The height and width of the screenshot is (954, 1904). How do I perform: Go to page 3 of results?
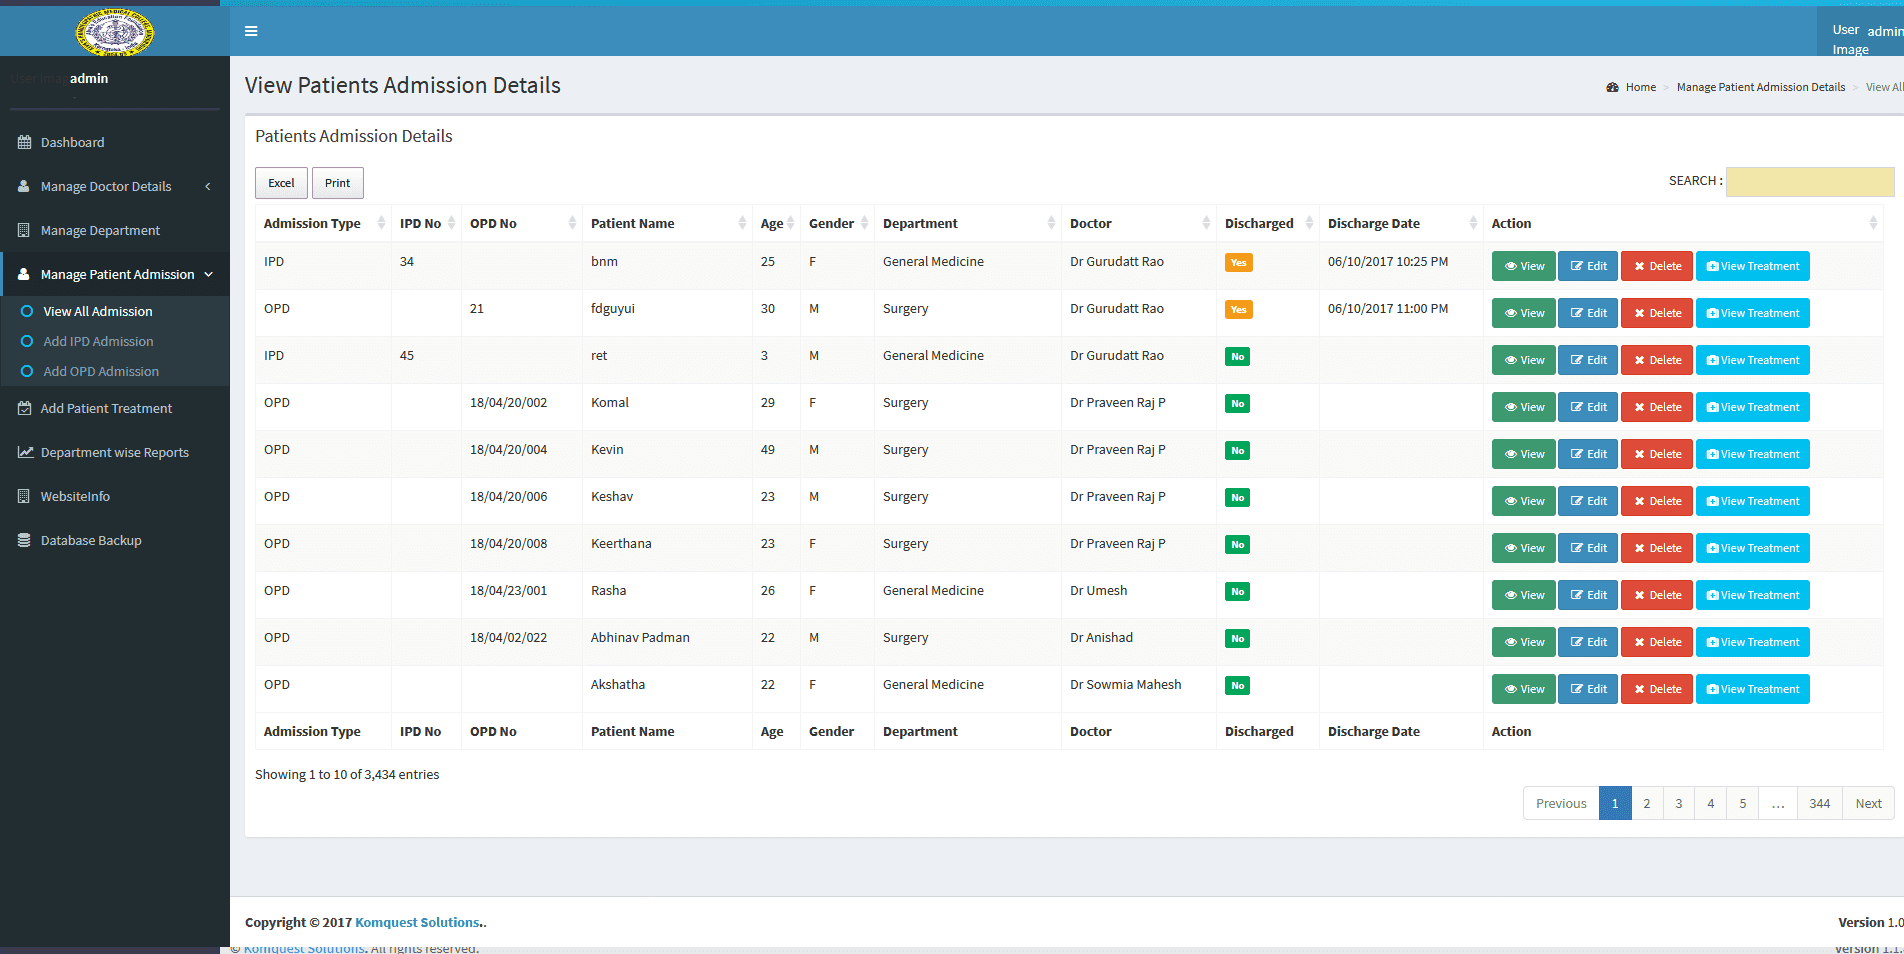pos(1678,803)
